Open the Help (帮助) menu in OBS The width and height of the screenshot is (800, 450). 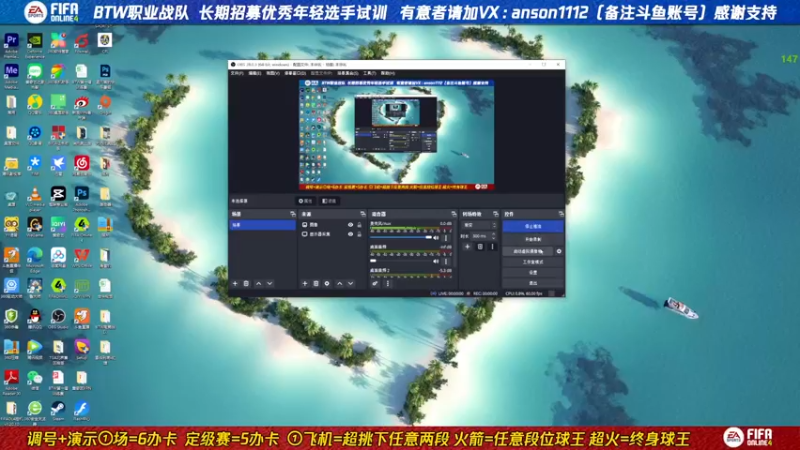coord(388,73)
